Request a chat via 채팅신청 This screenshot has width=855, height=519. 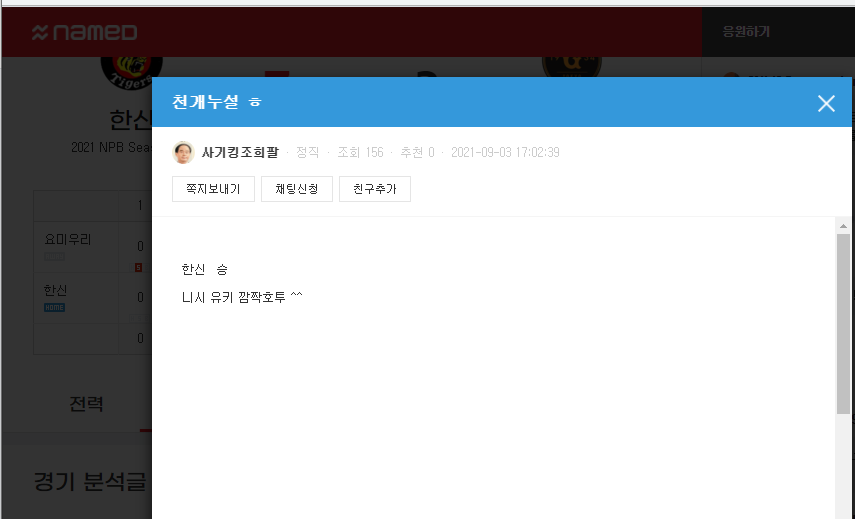tap(297, 189)
